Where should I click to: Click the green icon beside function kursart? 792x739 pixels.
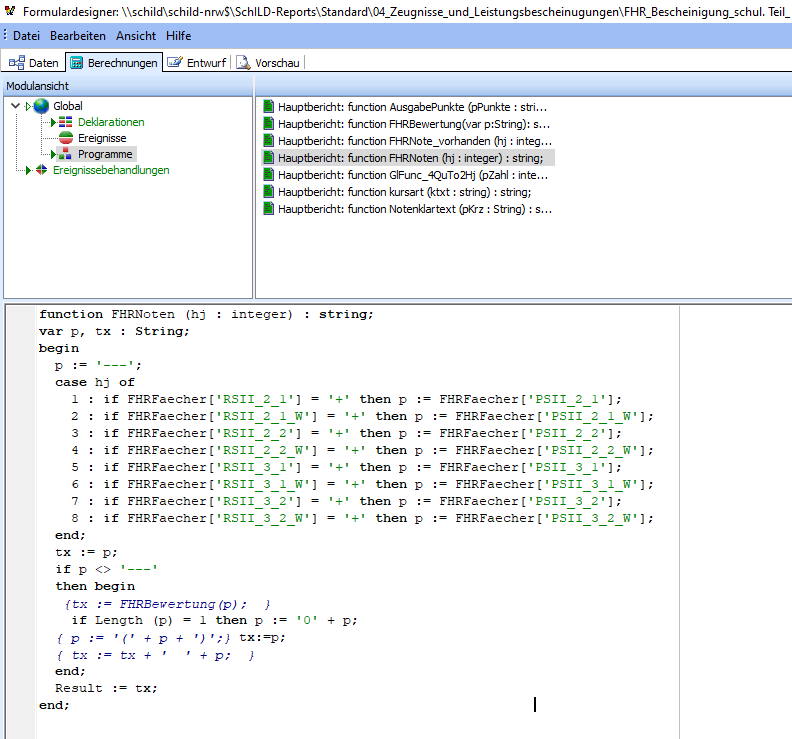(x=268, y=192)
